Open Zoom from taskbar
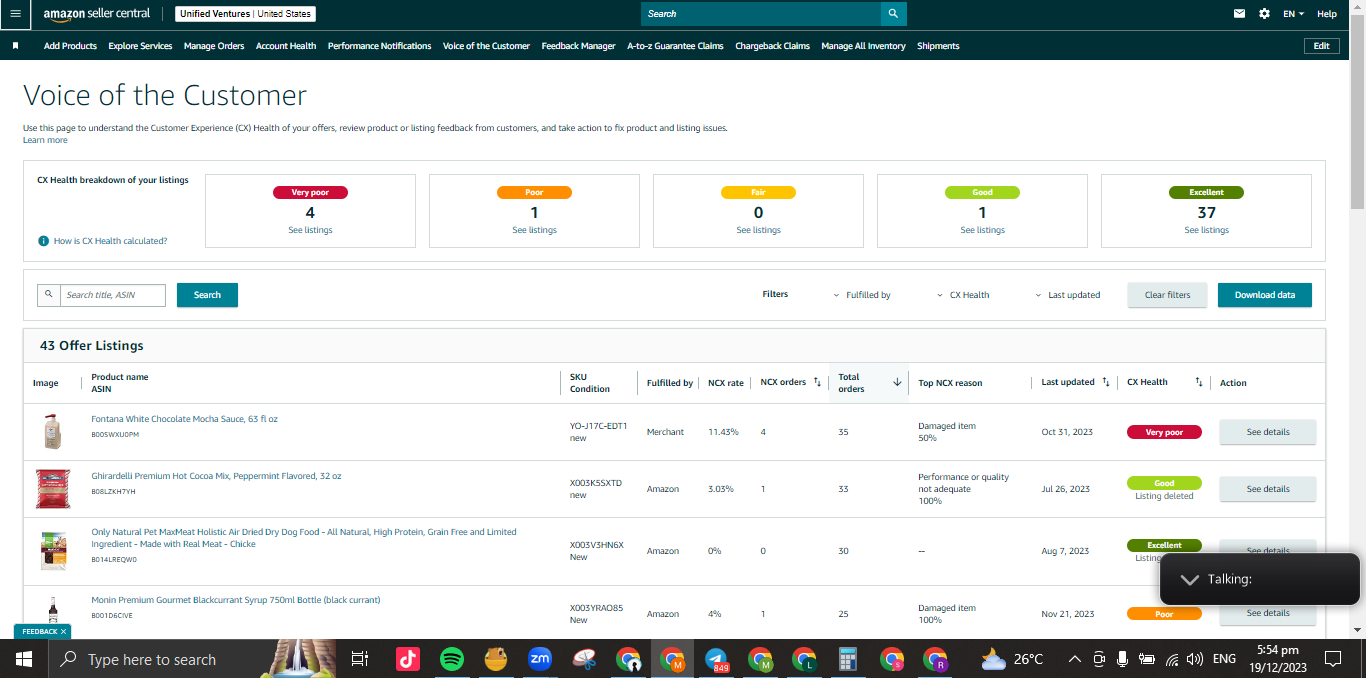This screenshot has height=678, width=1366. click(x=540, y=659)
